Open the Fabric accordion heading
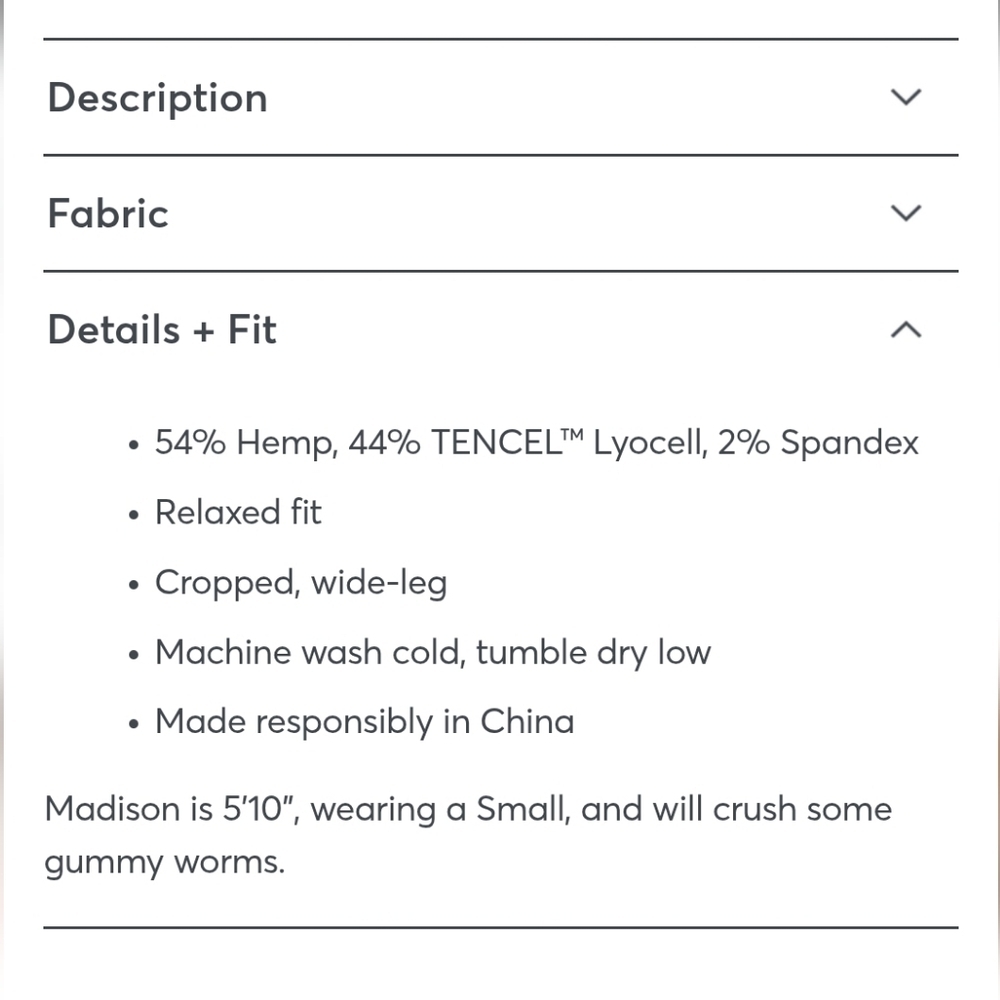1000x1000 pixels. click(108, 213)
